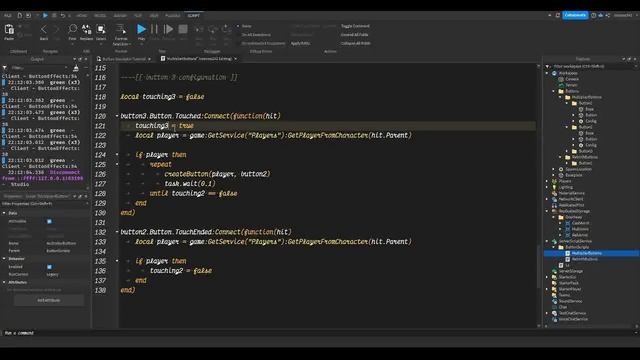640x360 pixels.
Task: Click code line 121 touching3 = true
Action: click(x=164, y=126)
